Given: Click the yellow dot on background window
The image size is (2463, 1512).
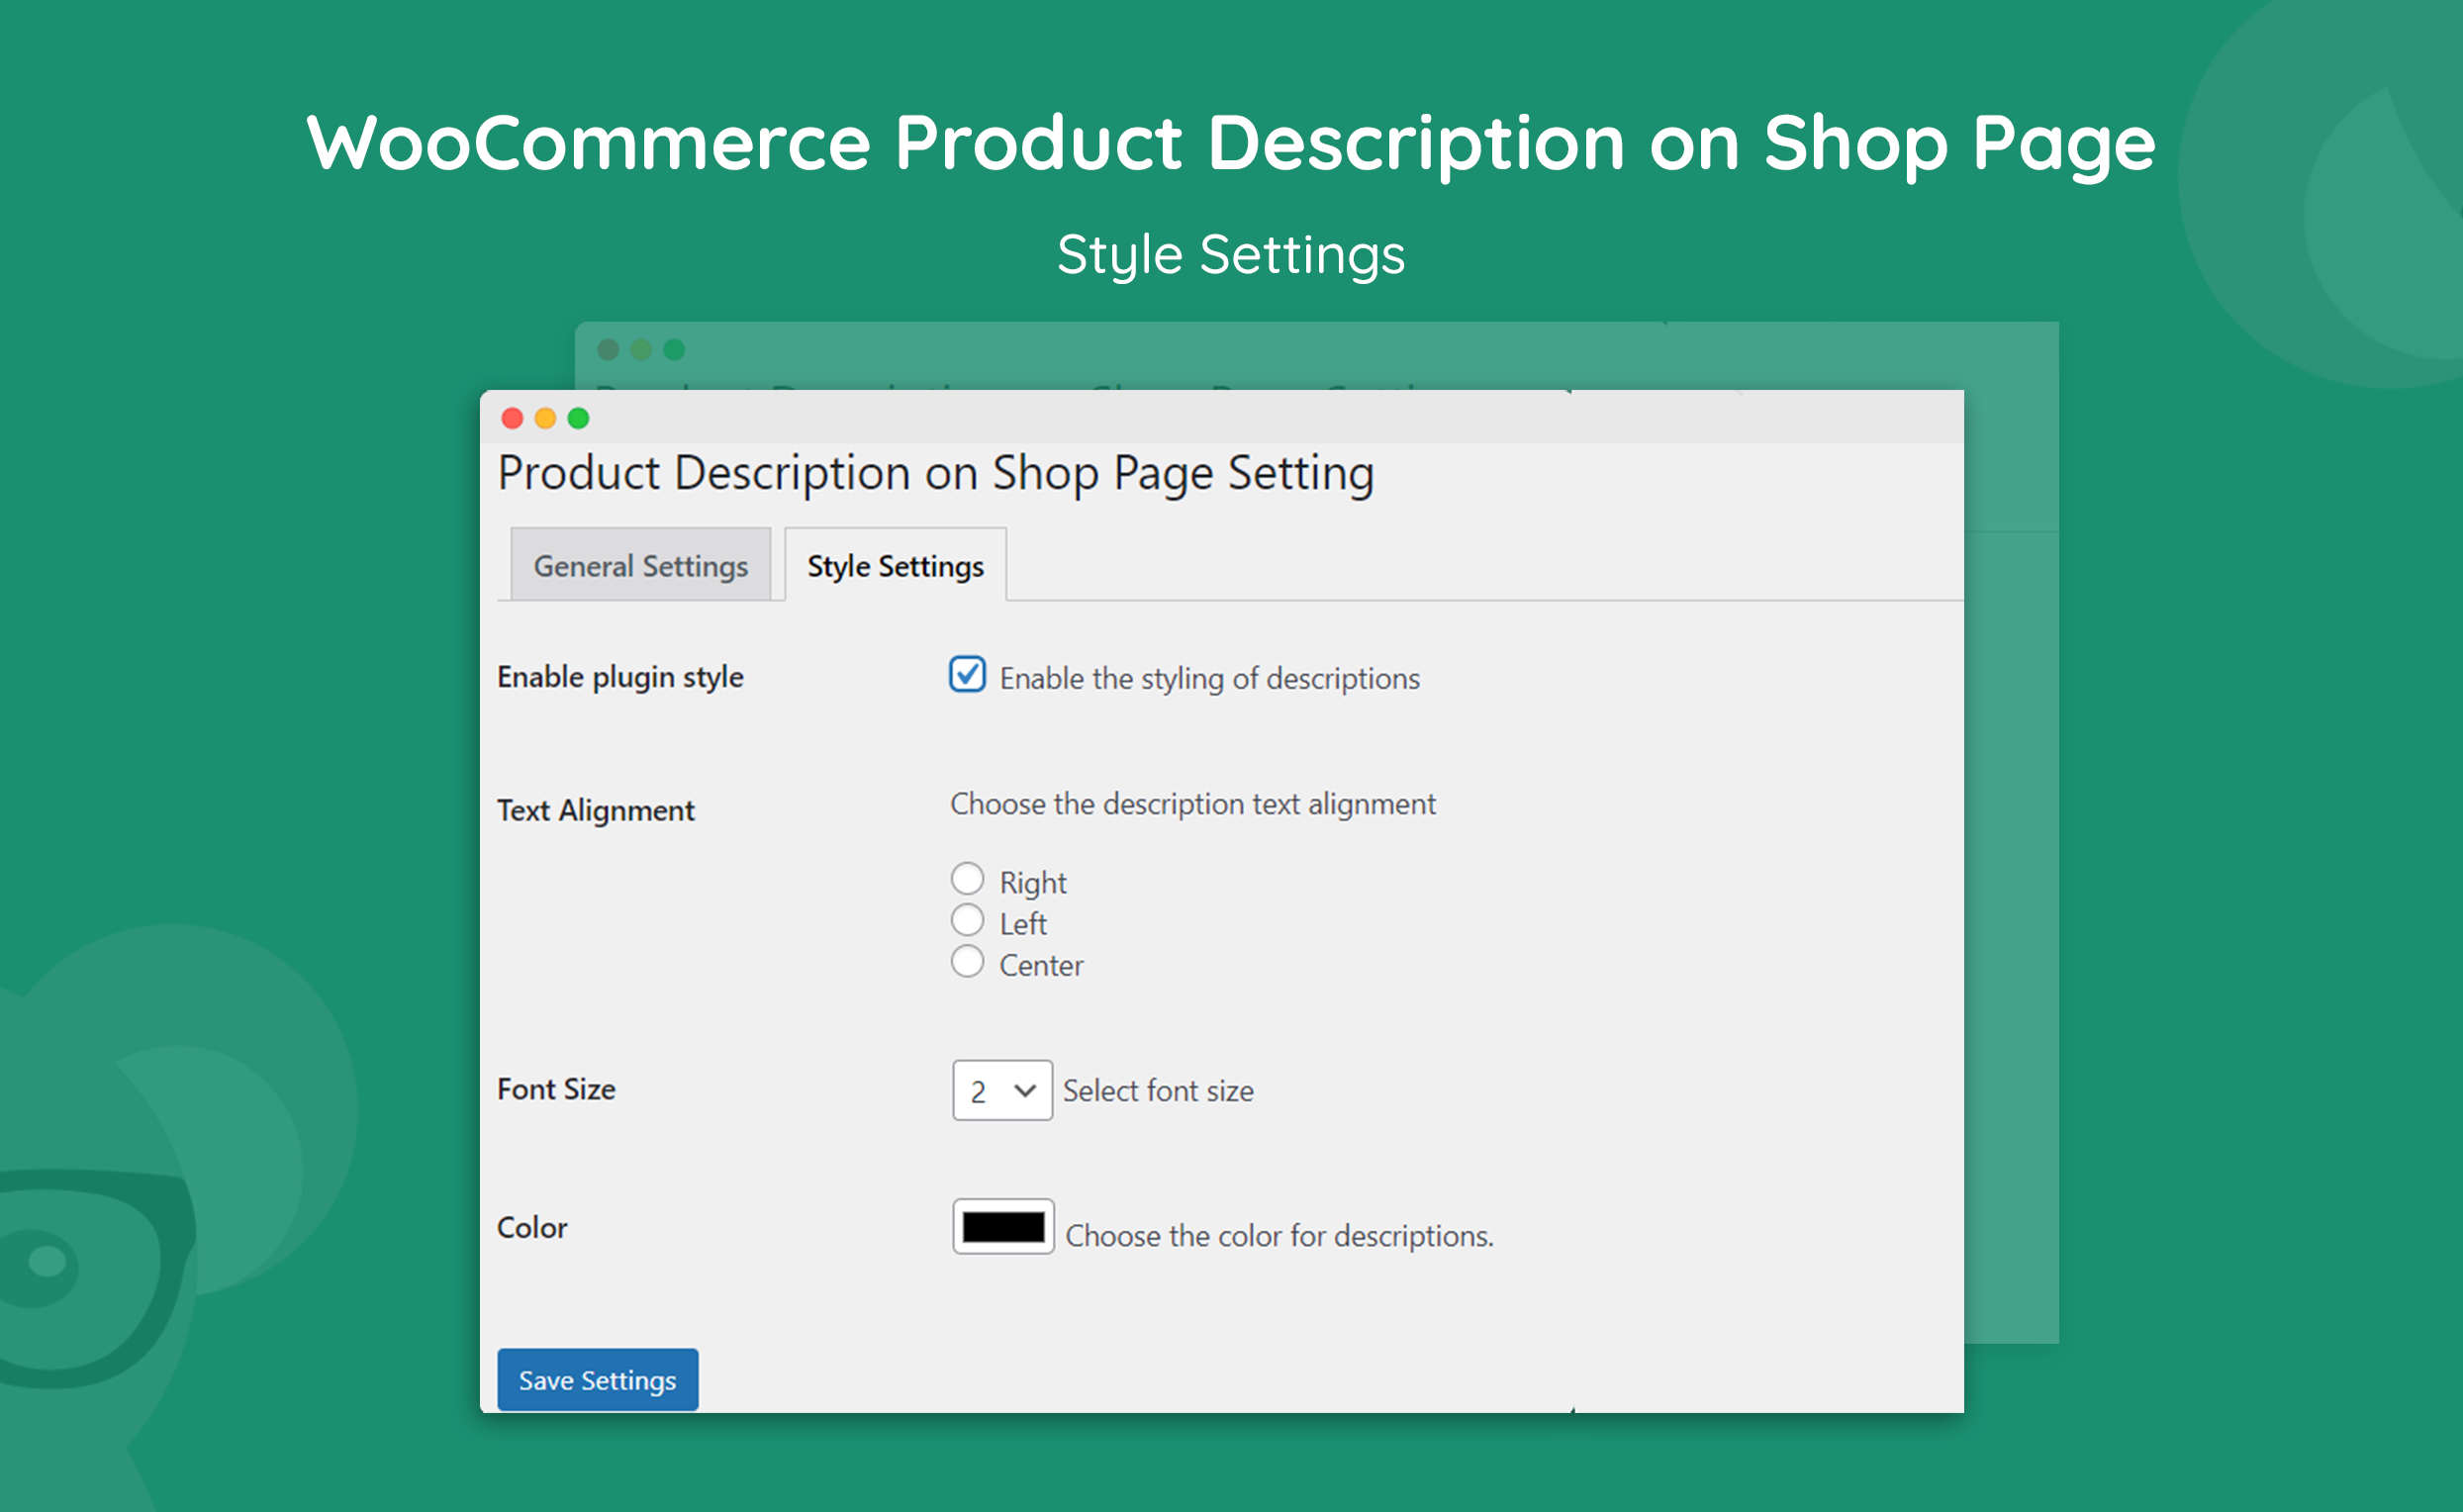Looking at the screenshot, I should point(641,349).
